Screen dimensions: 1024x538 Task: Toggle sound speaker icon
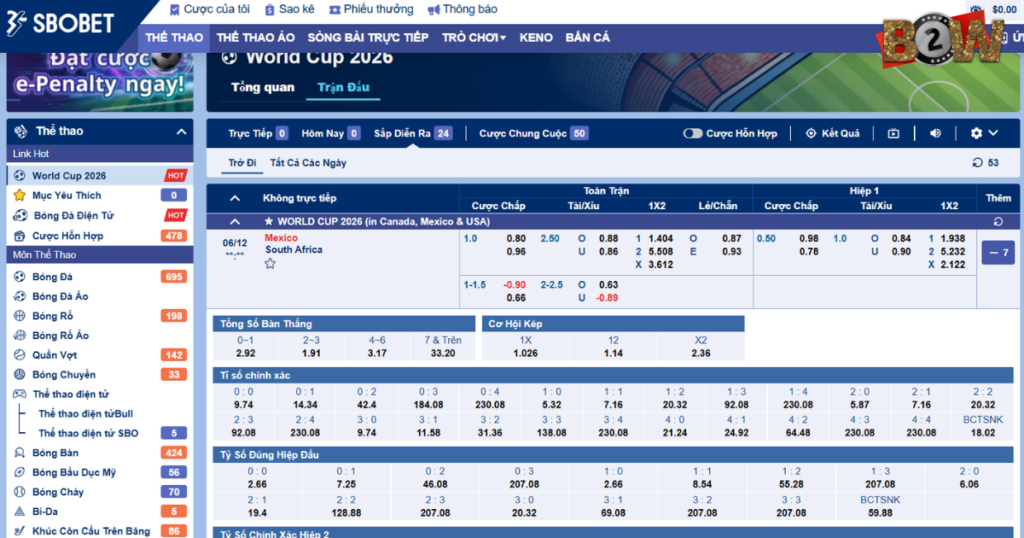coord(935,133)
